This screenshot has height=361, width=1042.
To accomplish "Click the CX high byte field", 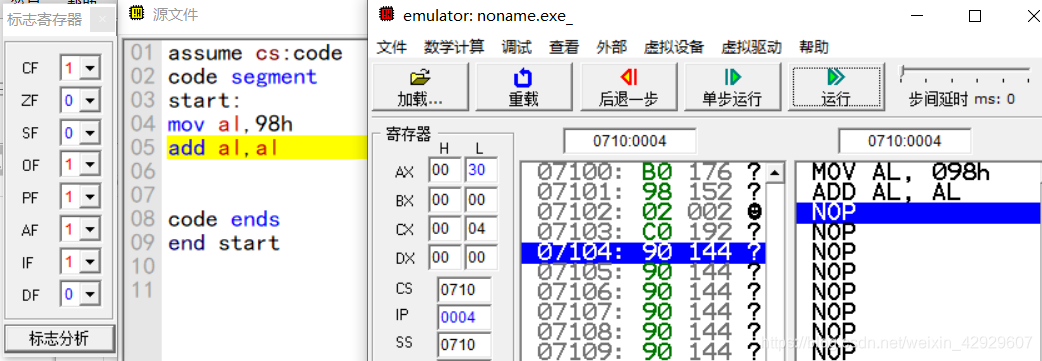I will click(445, 229).
